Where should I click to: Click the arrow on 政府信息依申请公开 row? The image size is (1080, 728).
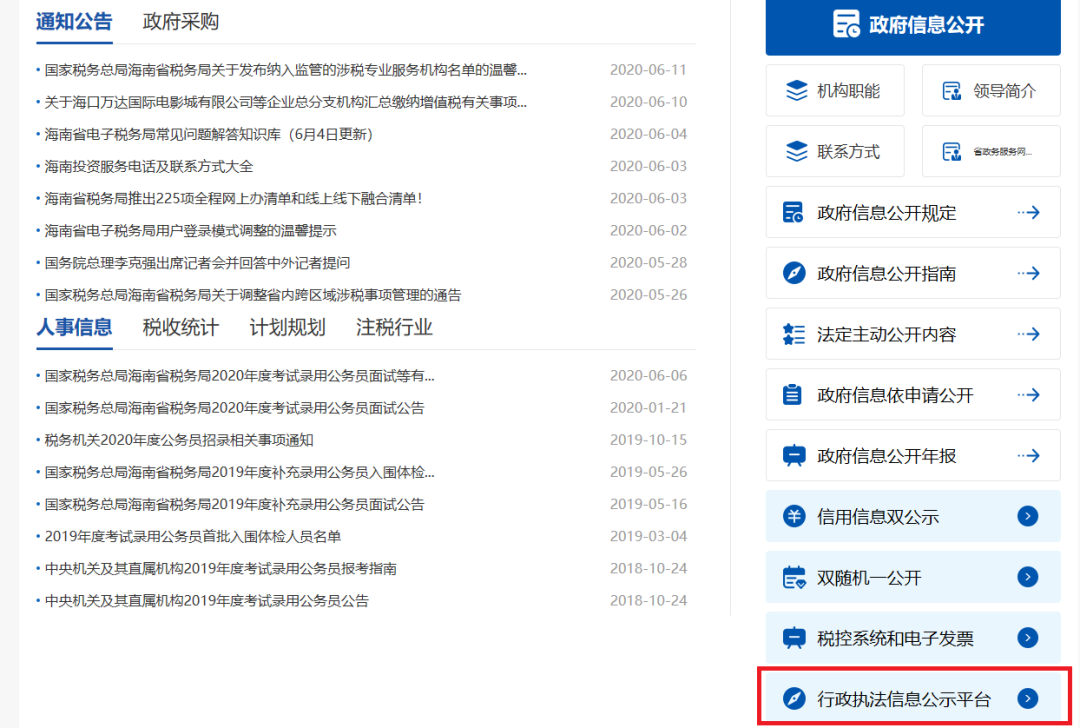coord(1028,395)
